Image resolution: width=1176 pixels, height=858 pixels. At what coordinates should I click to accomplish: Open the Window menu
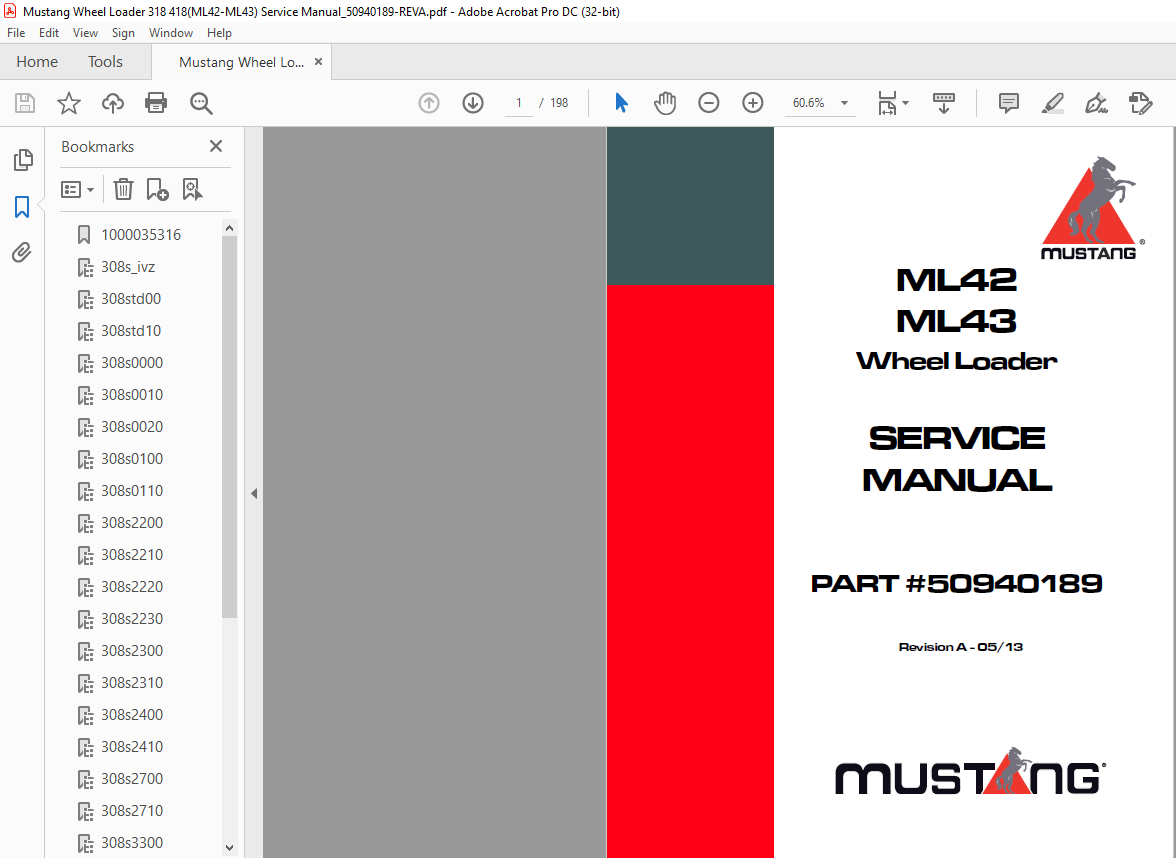170,33
